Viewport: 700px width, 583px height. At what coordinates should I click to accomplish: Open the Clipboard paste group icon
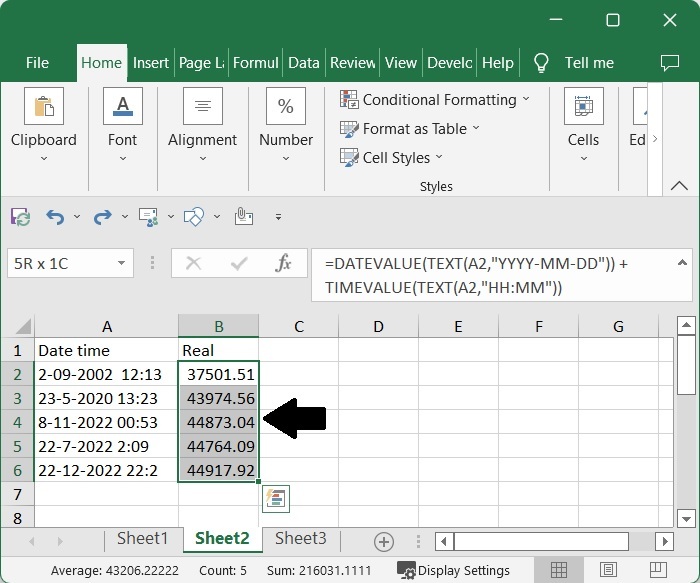(x=44, y=106)
